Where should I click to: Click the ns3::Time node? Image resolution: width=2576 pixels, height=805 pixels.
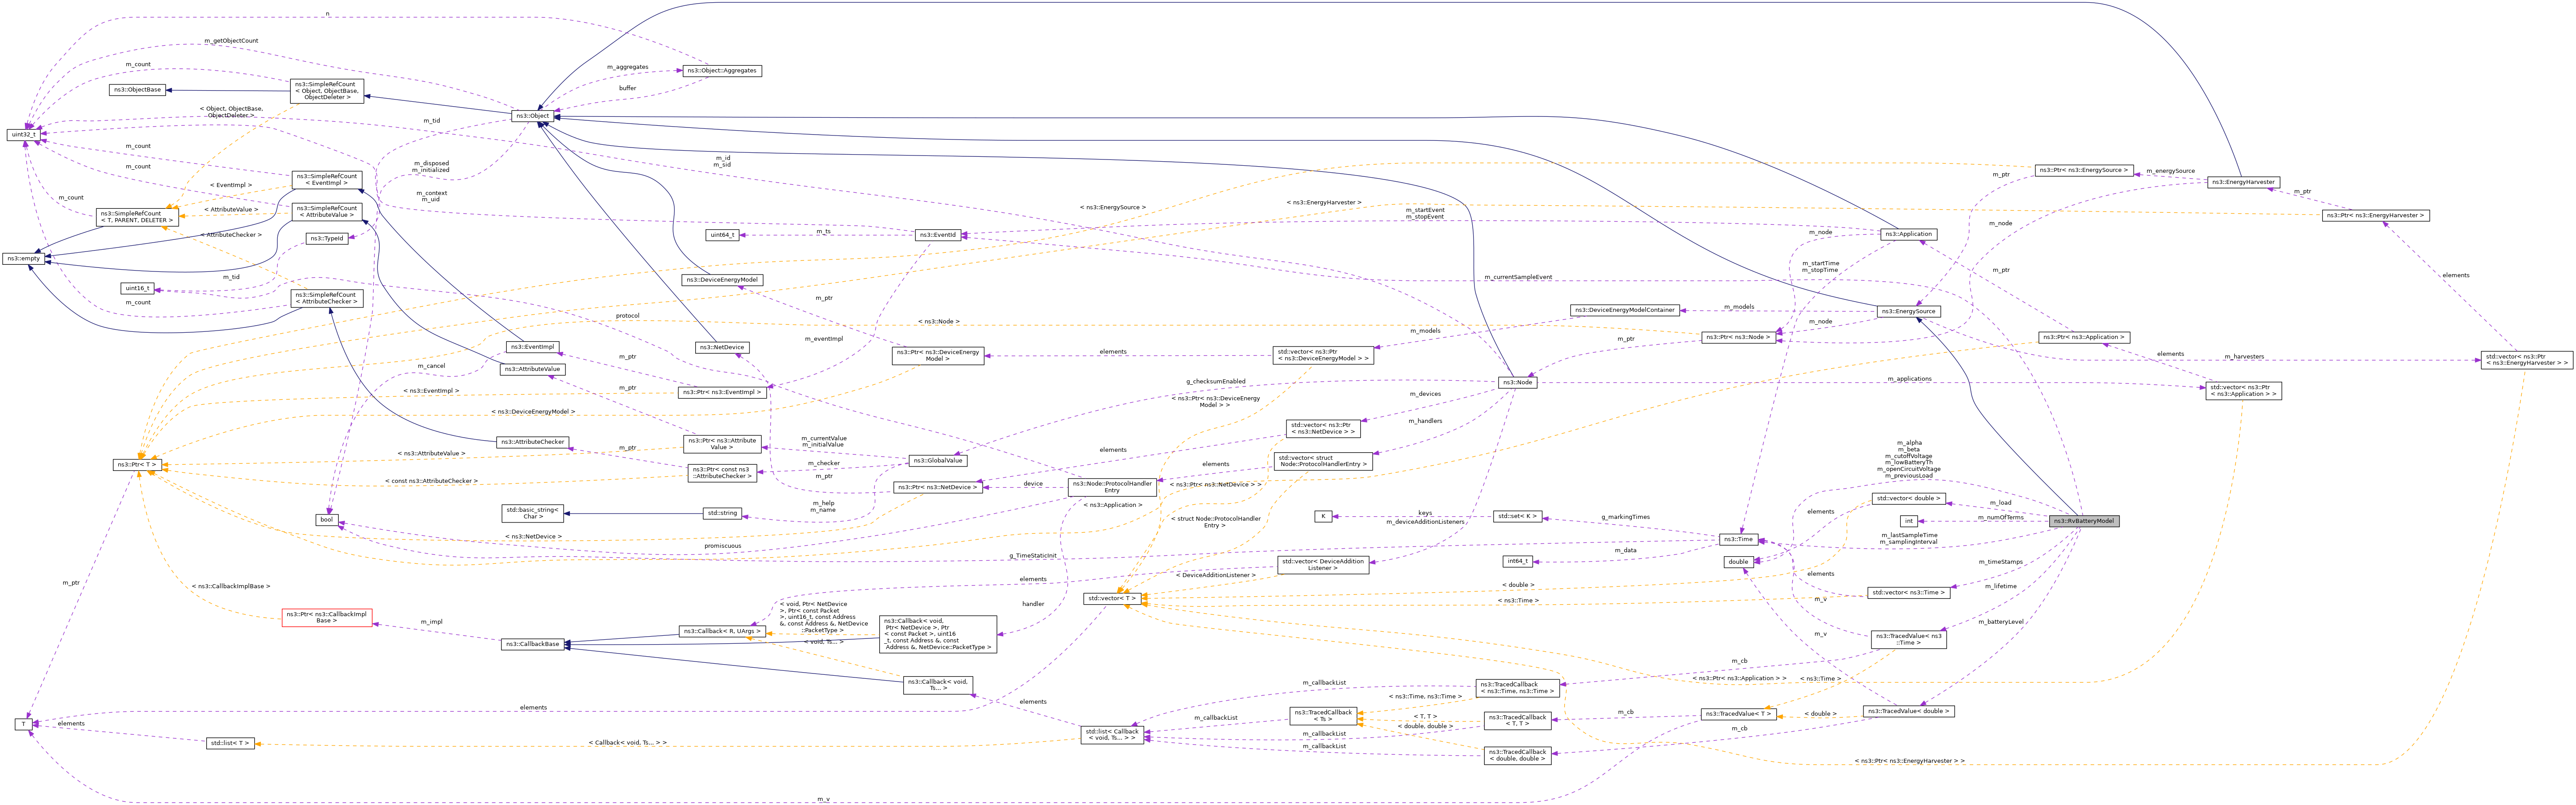(1738, 539)
